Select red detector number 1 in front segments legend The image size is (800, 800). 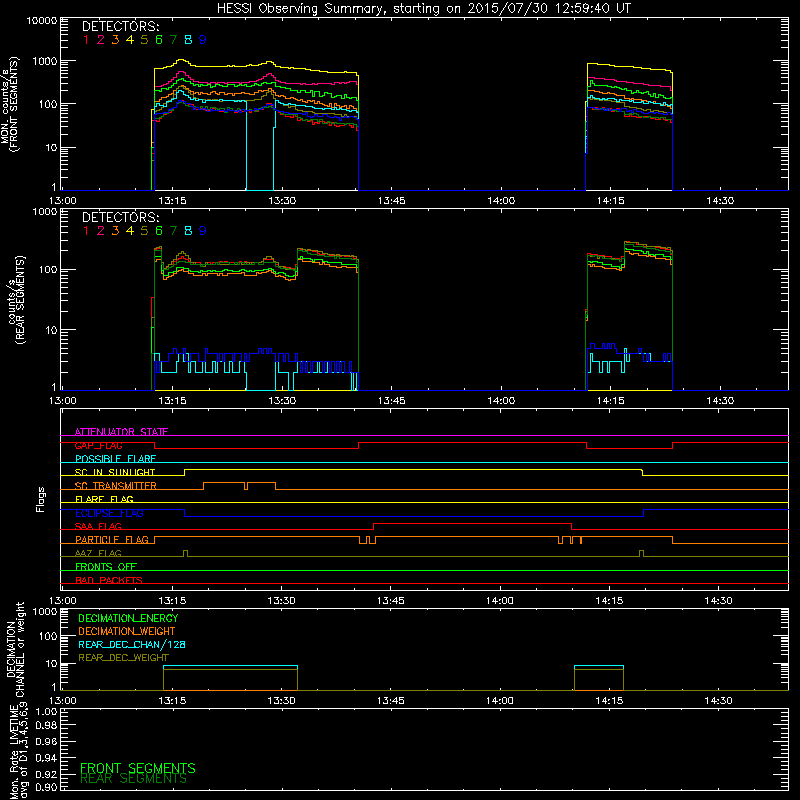86,40
